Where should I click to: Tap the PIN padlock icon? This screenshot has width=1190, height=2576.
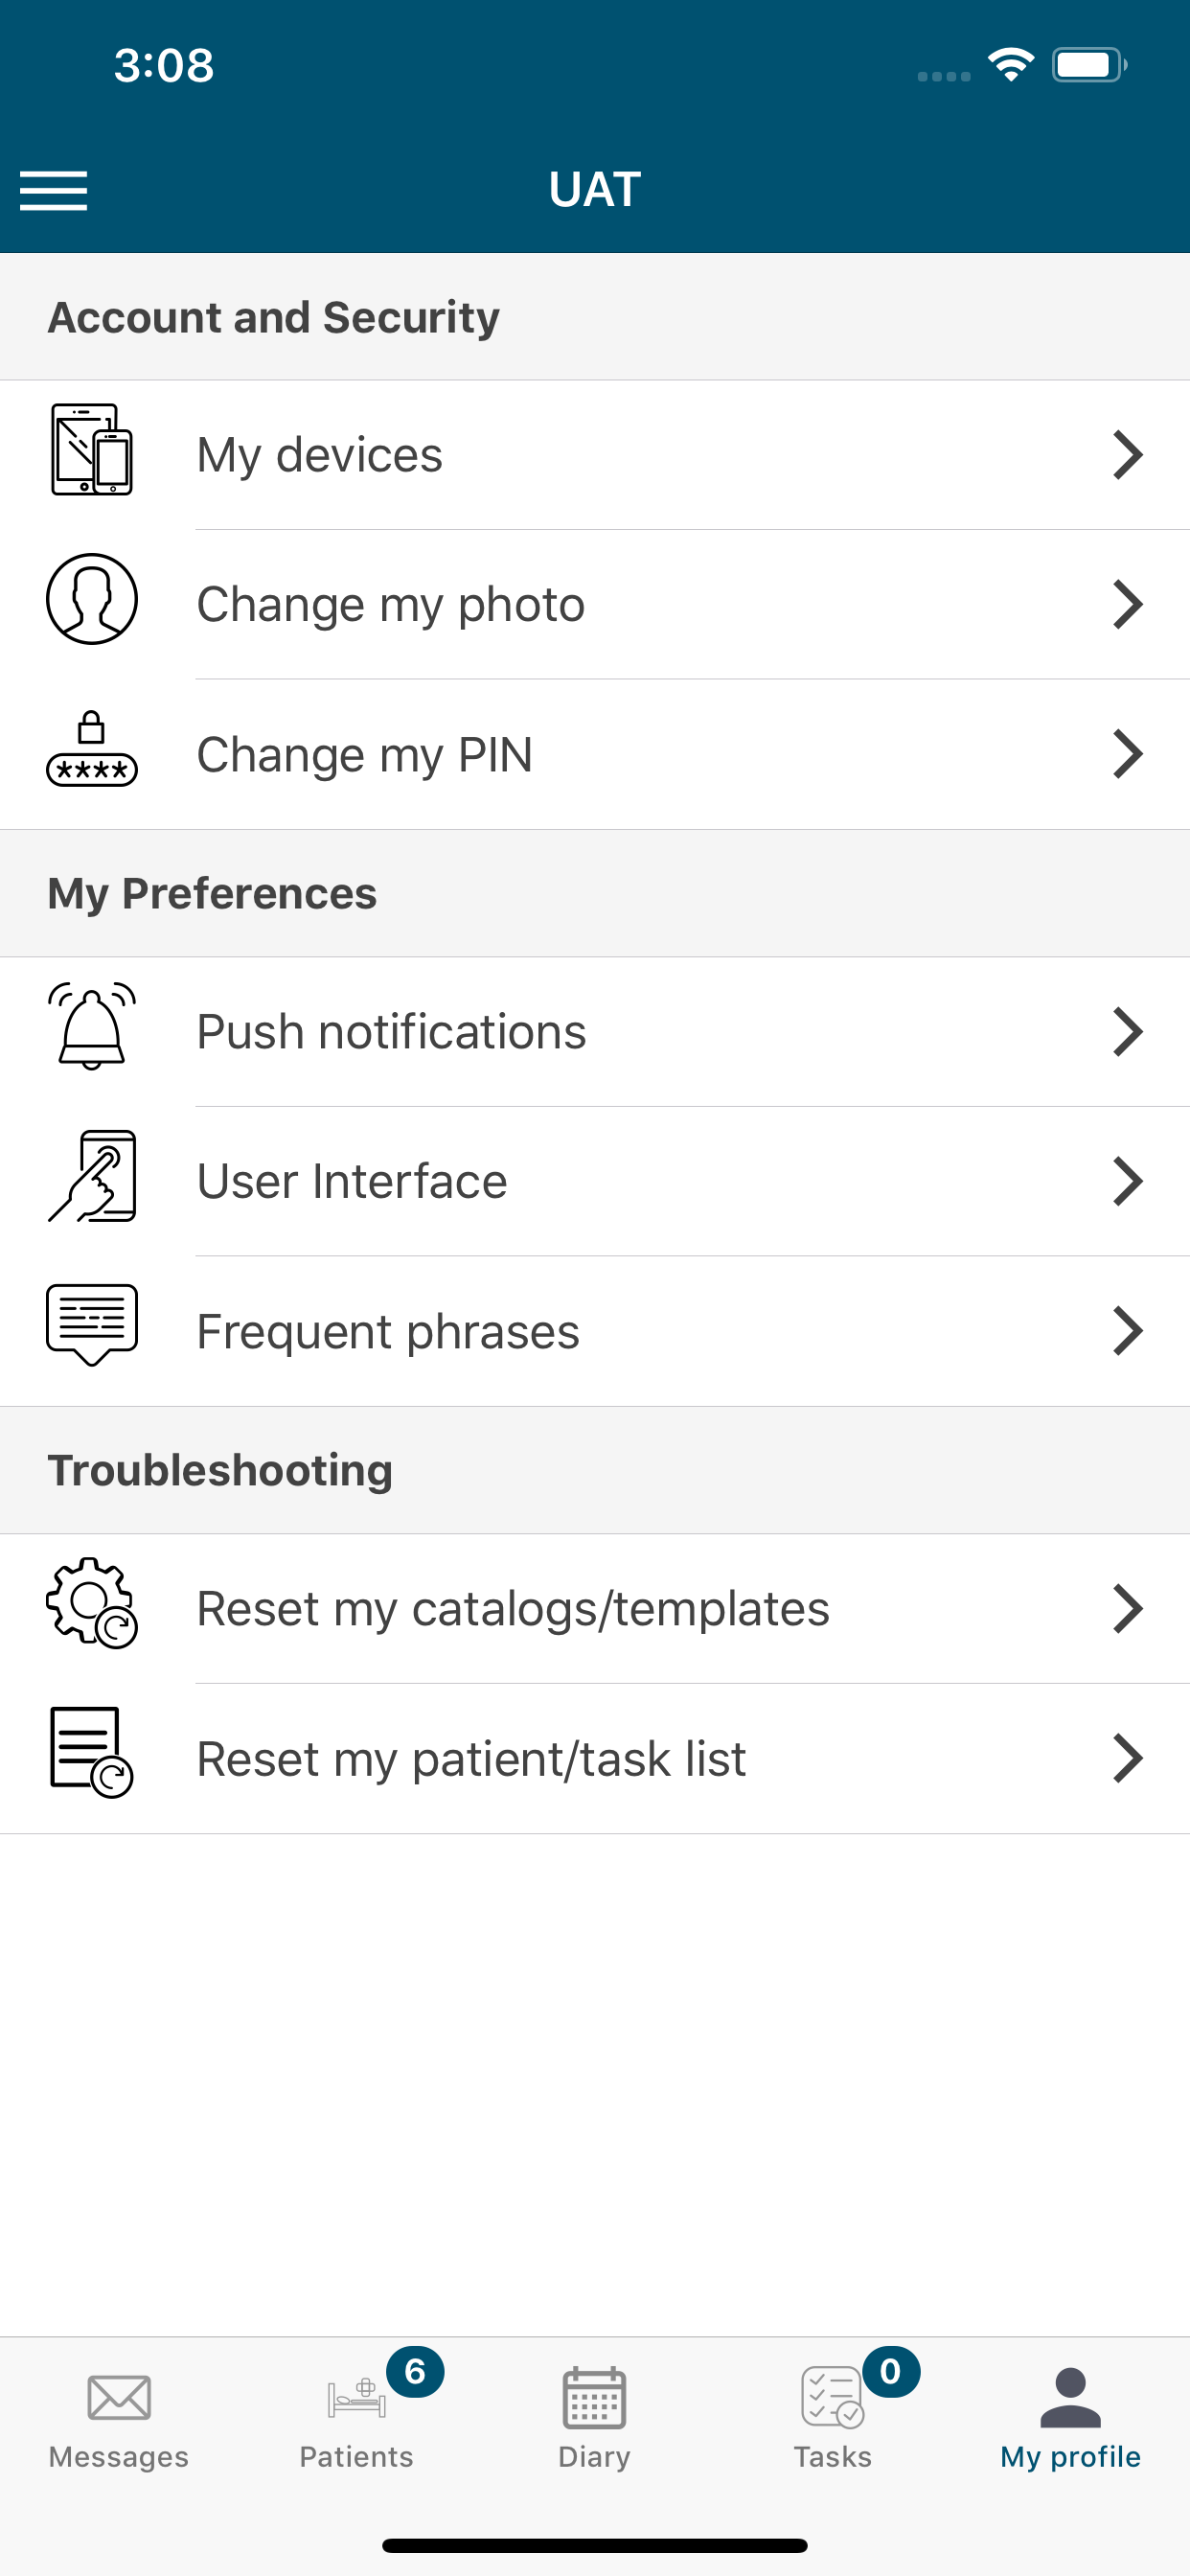(x=92, y=749)
